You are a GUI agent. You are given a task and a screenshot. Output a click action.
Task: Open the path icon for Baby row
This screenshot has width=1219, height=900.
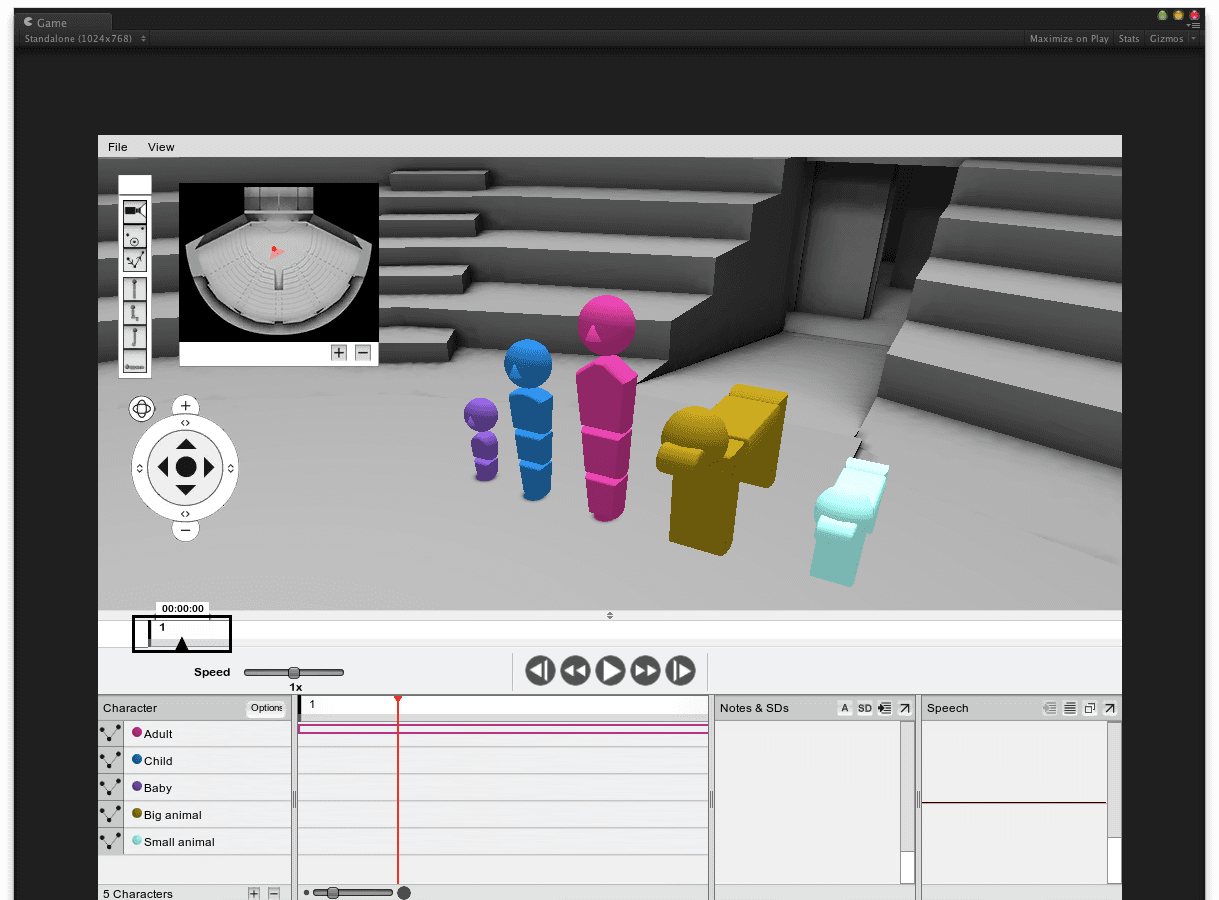click(110, 787)
